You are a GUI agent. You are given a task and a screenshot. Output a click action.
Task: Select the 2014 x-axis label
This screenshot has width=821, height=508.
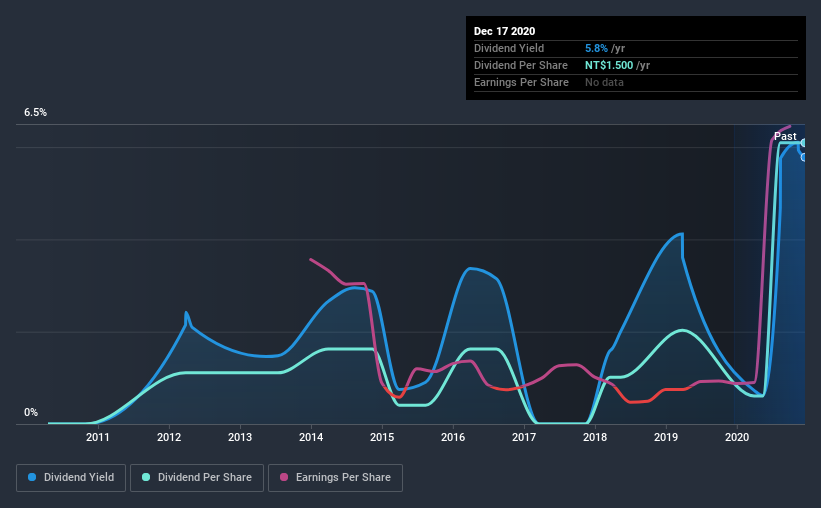tap(311, 437)
